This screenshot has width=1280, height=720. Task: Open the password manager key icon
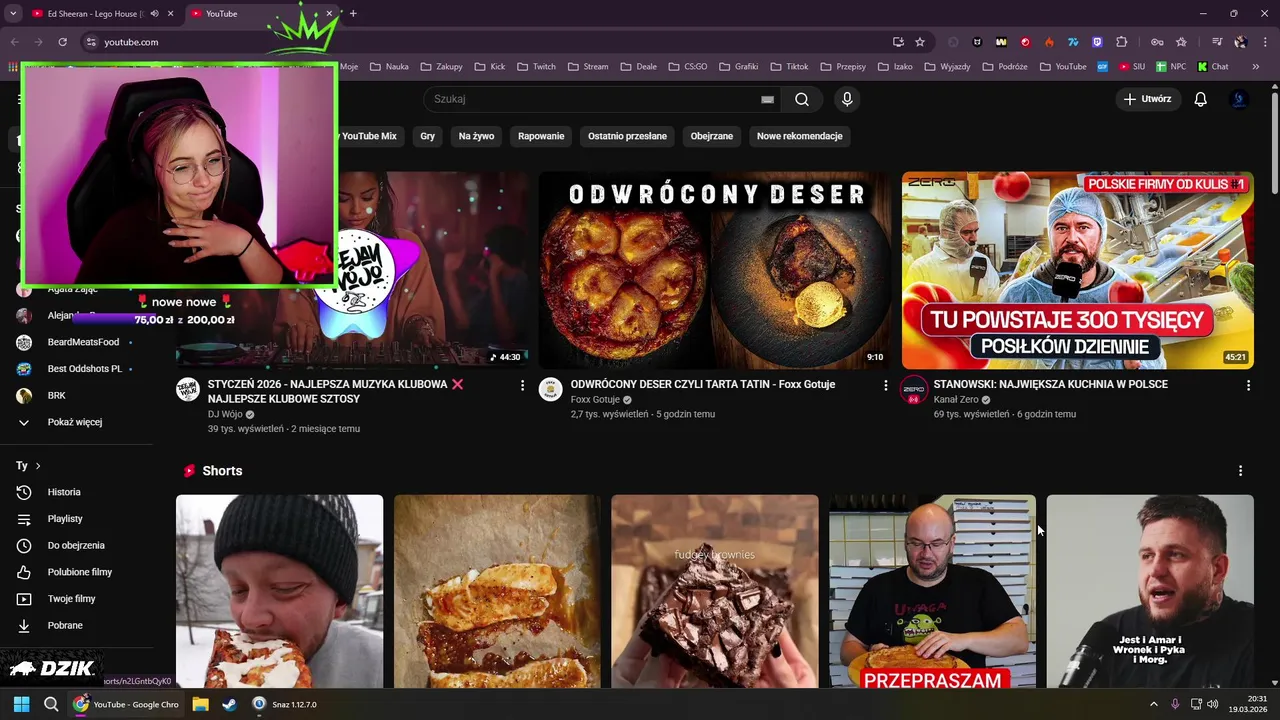click(x=1157, y=42)
